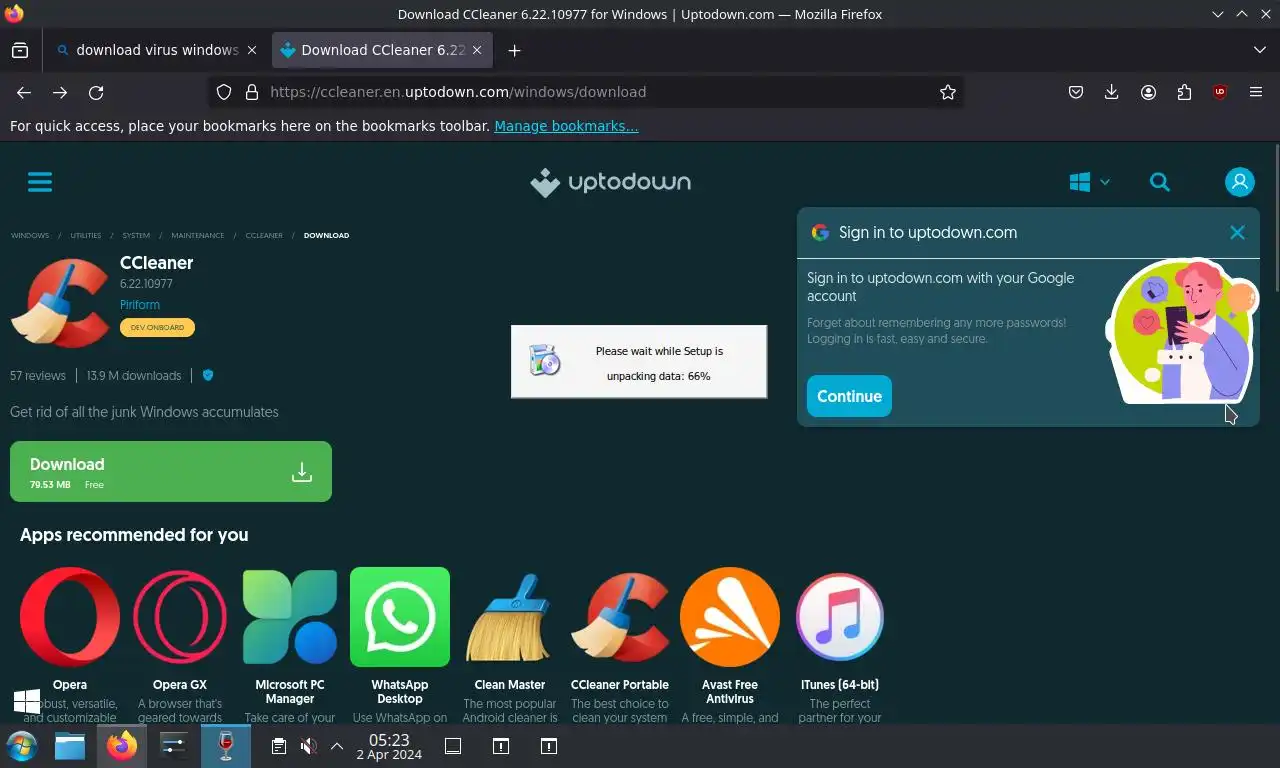This screenshot has width=1280, height=768.
Task: Open the Firefox downloads panel
Action: [x=1112, y=92]
